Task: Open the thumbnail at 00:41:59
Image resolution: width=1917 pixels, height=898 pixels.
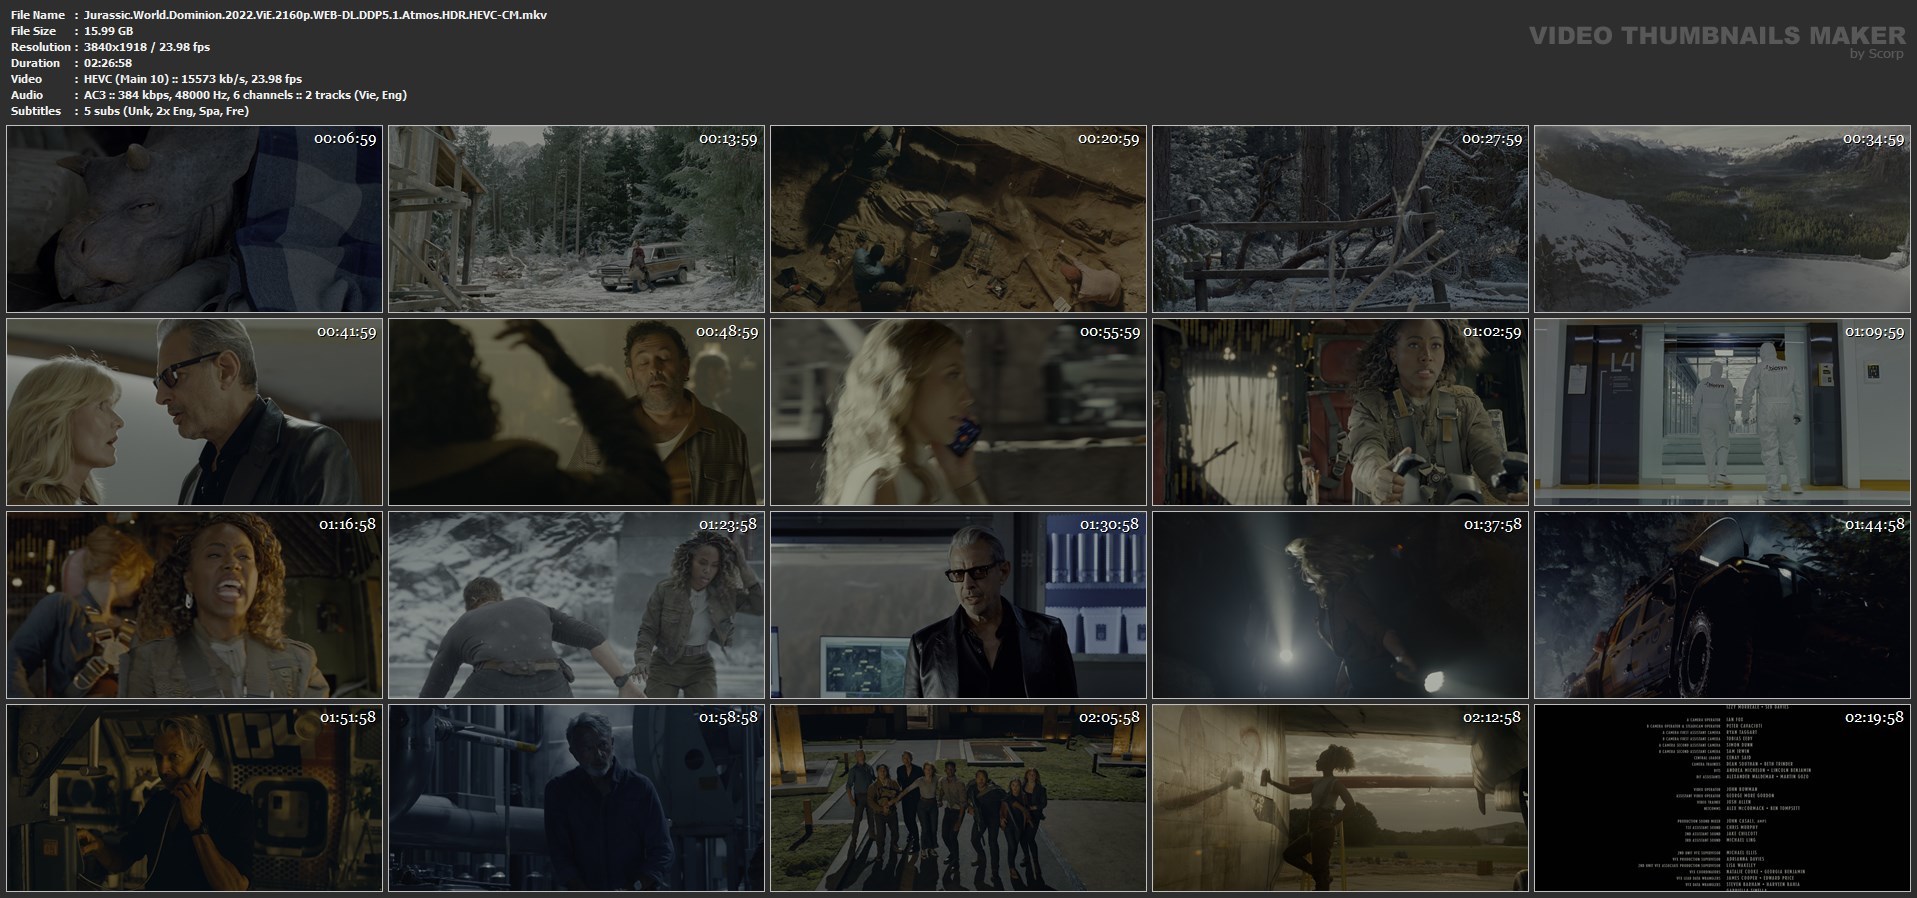Action: (194, 412)
